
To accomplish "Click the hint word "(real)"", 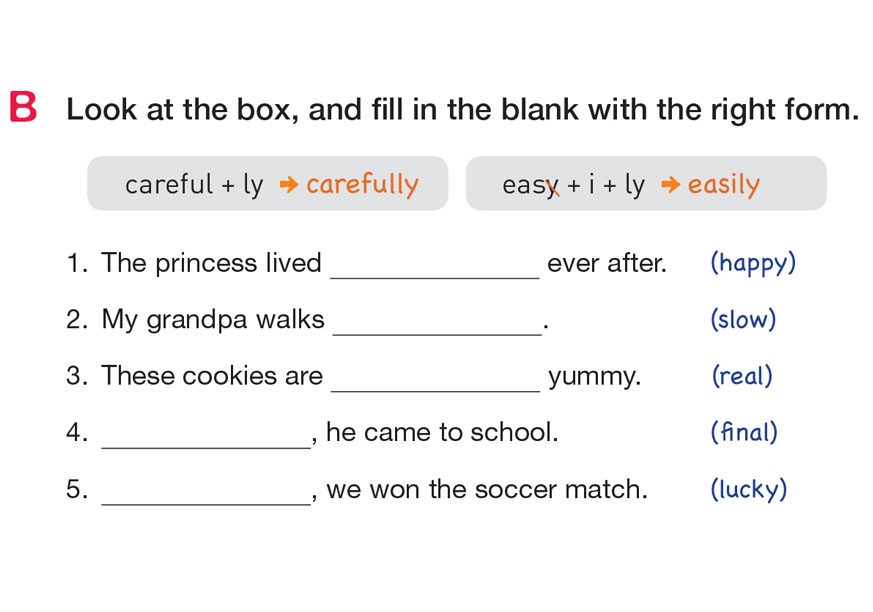I will [x=742, y=377].
